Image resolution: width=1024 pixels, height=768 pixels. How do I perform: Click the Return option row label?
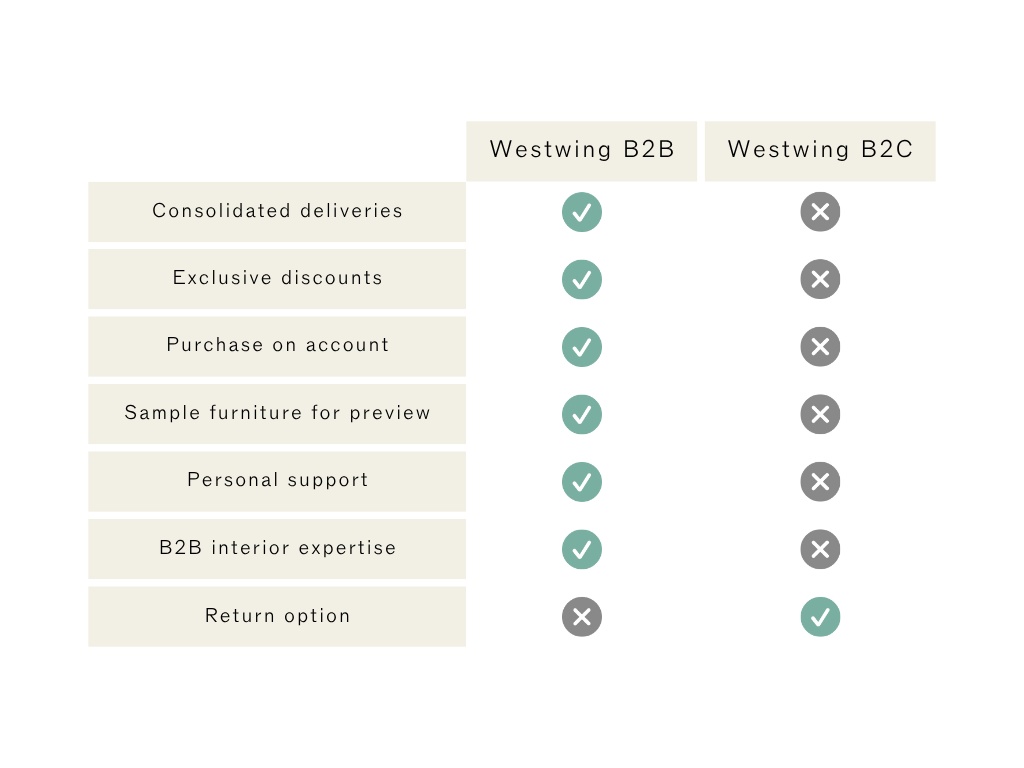(277, 616)
